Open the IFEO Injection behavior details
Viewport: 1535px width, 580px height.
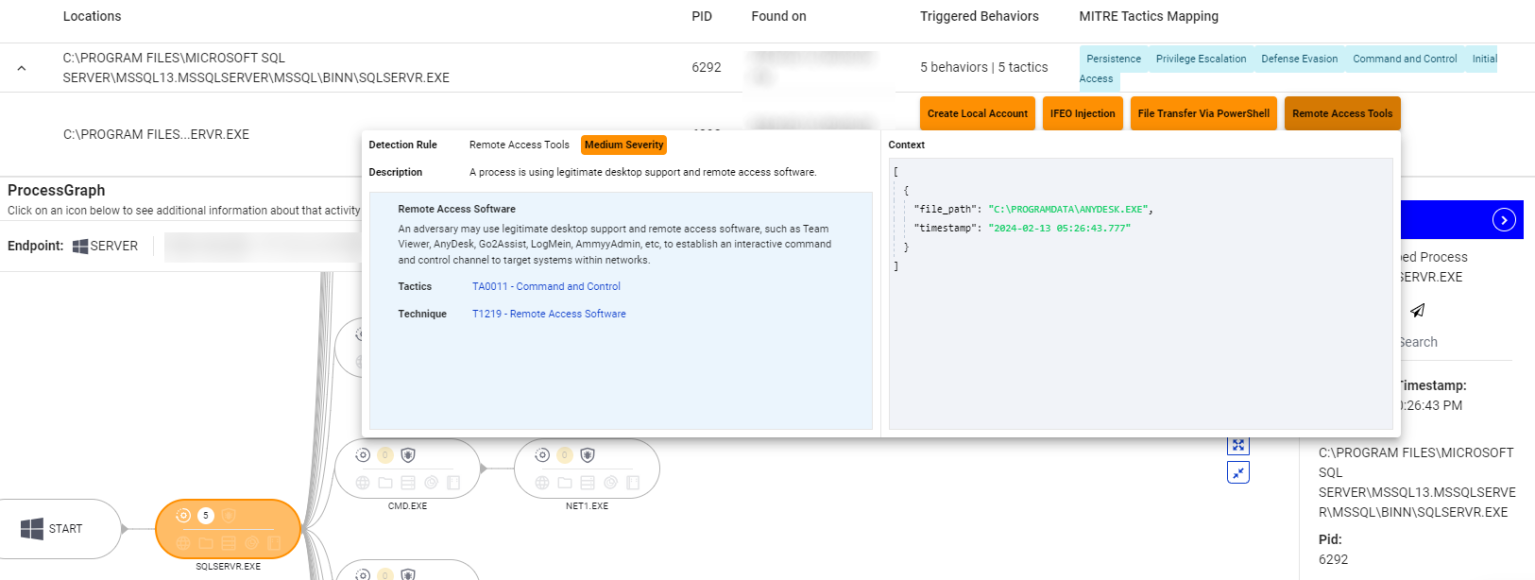point(1082,114)
